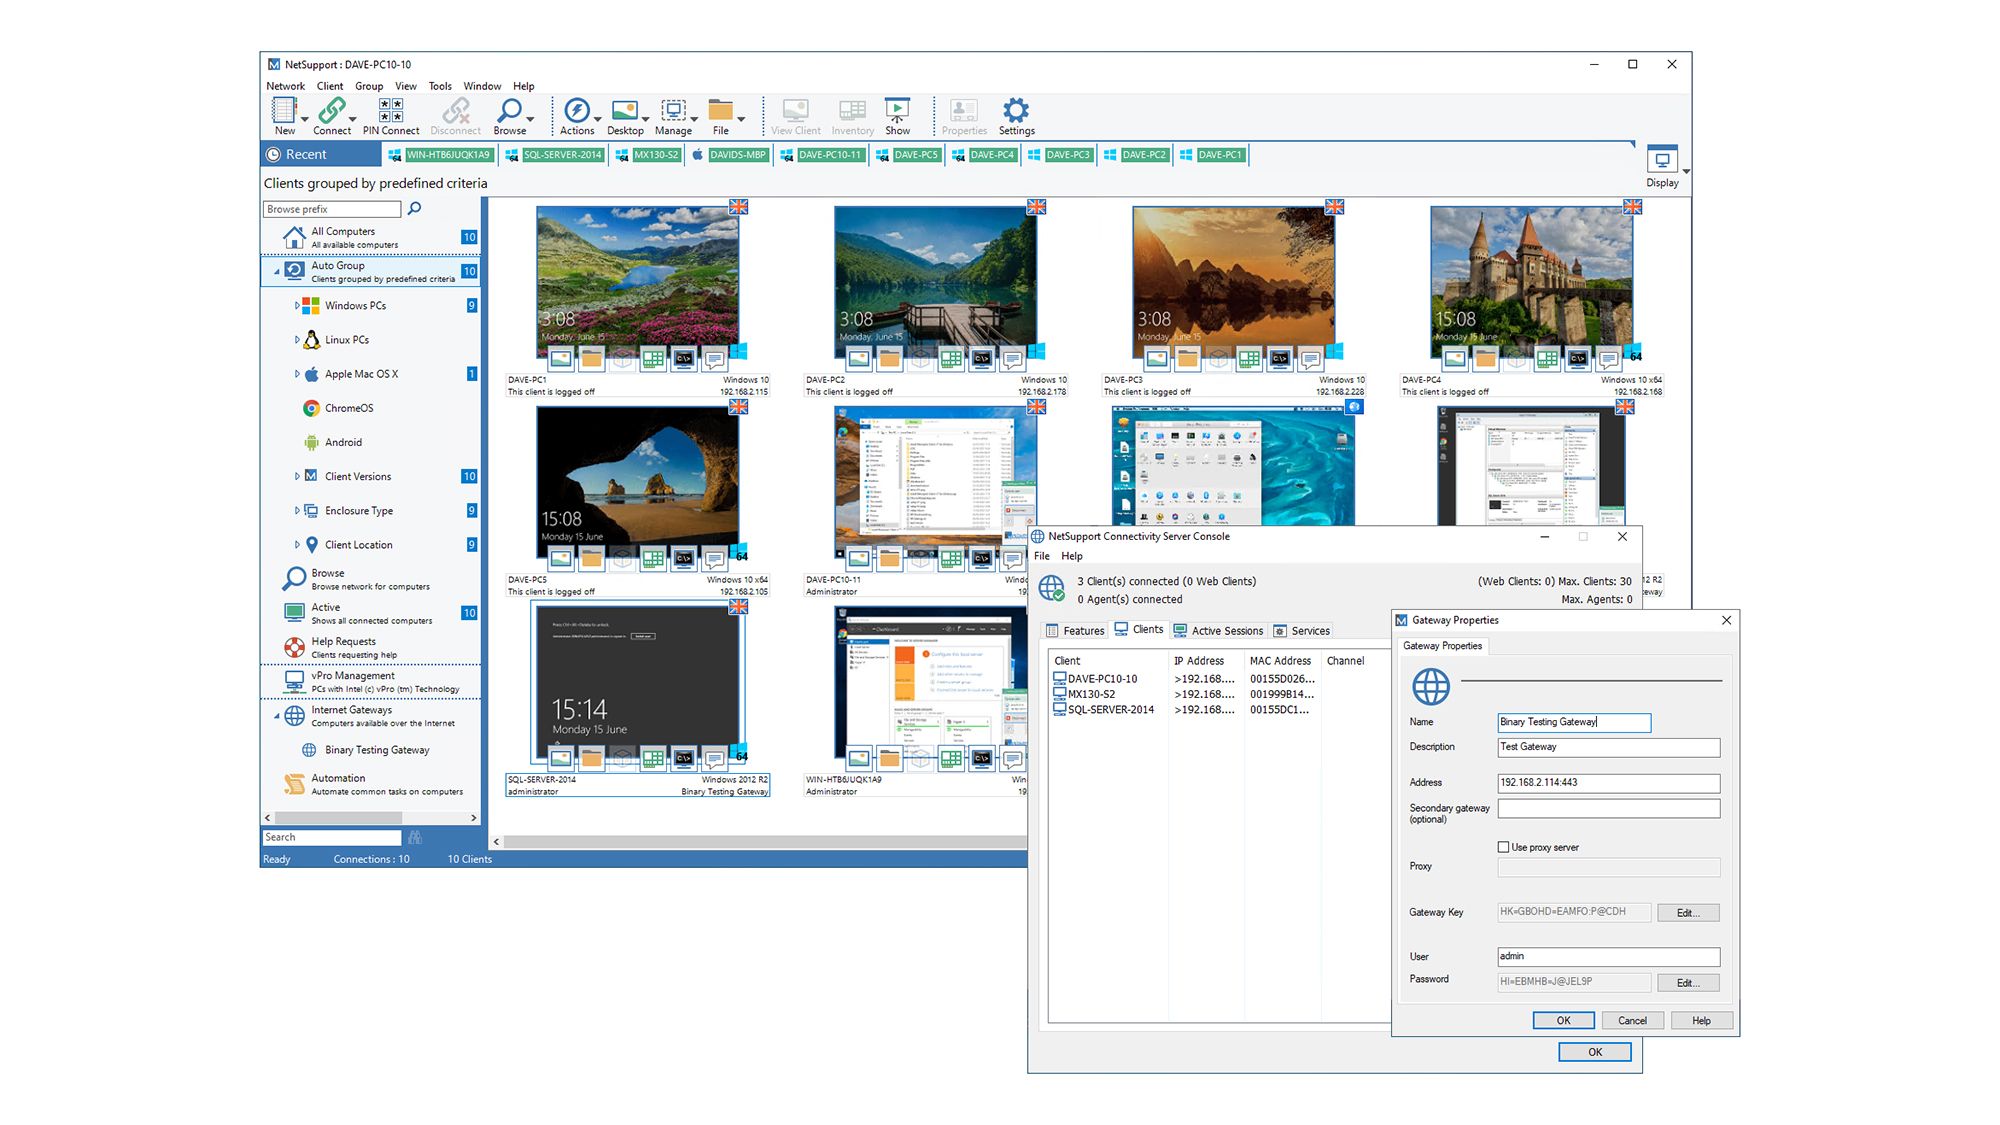Image resolution: width=2000 pixels, height=1125 pixels.
Task: Select DAVE-PC10-10 row in Clients list
Action: [x=1184, y=678]
